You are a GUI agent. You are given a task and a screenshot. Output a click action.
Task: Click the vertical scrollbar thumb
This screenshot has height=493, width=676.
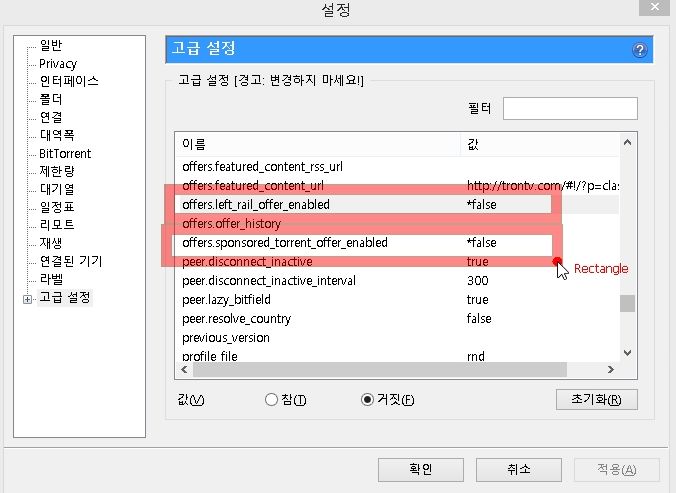(x=628, y=303)
